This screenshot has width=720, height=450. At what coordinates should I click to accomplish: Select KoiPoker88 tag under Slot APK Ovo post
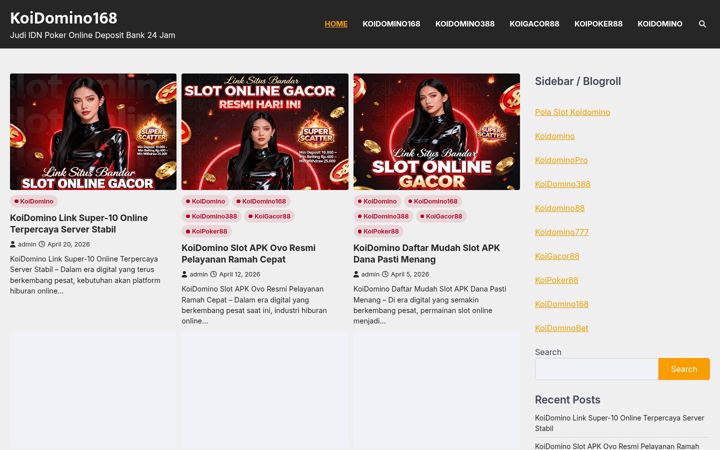[x=206, y=231]
